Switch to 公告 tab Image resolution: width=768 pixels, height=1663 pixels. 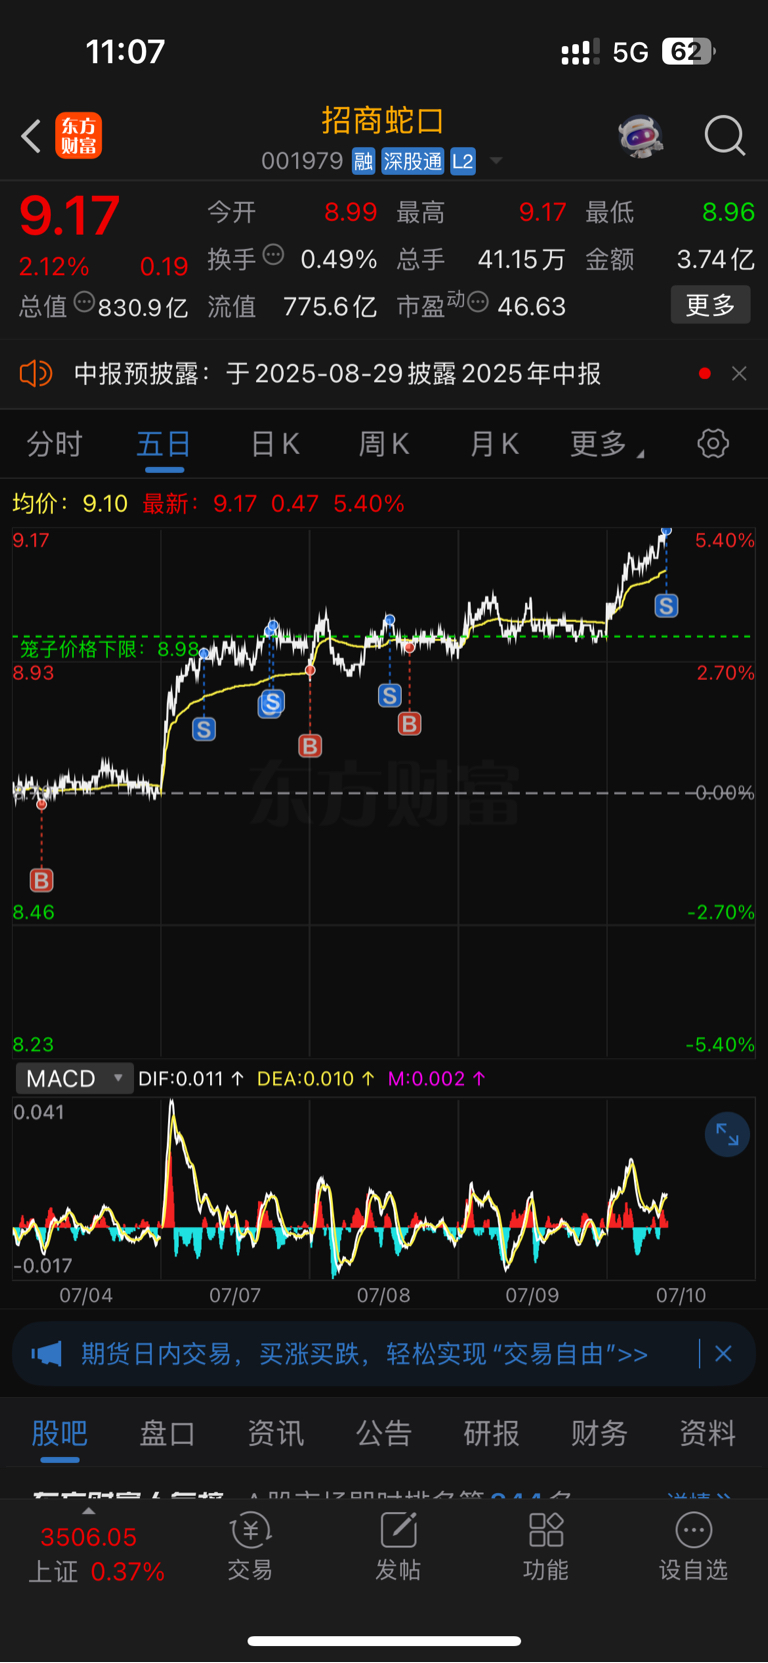pyautogui.click(x=384, y=1433)
